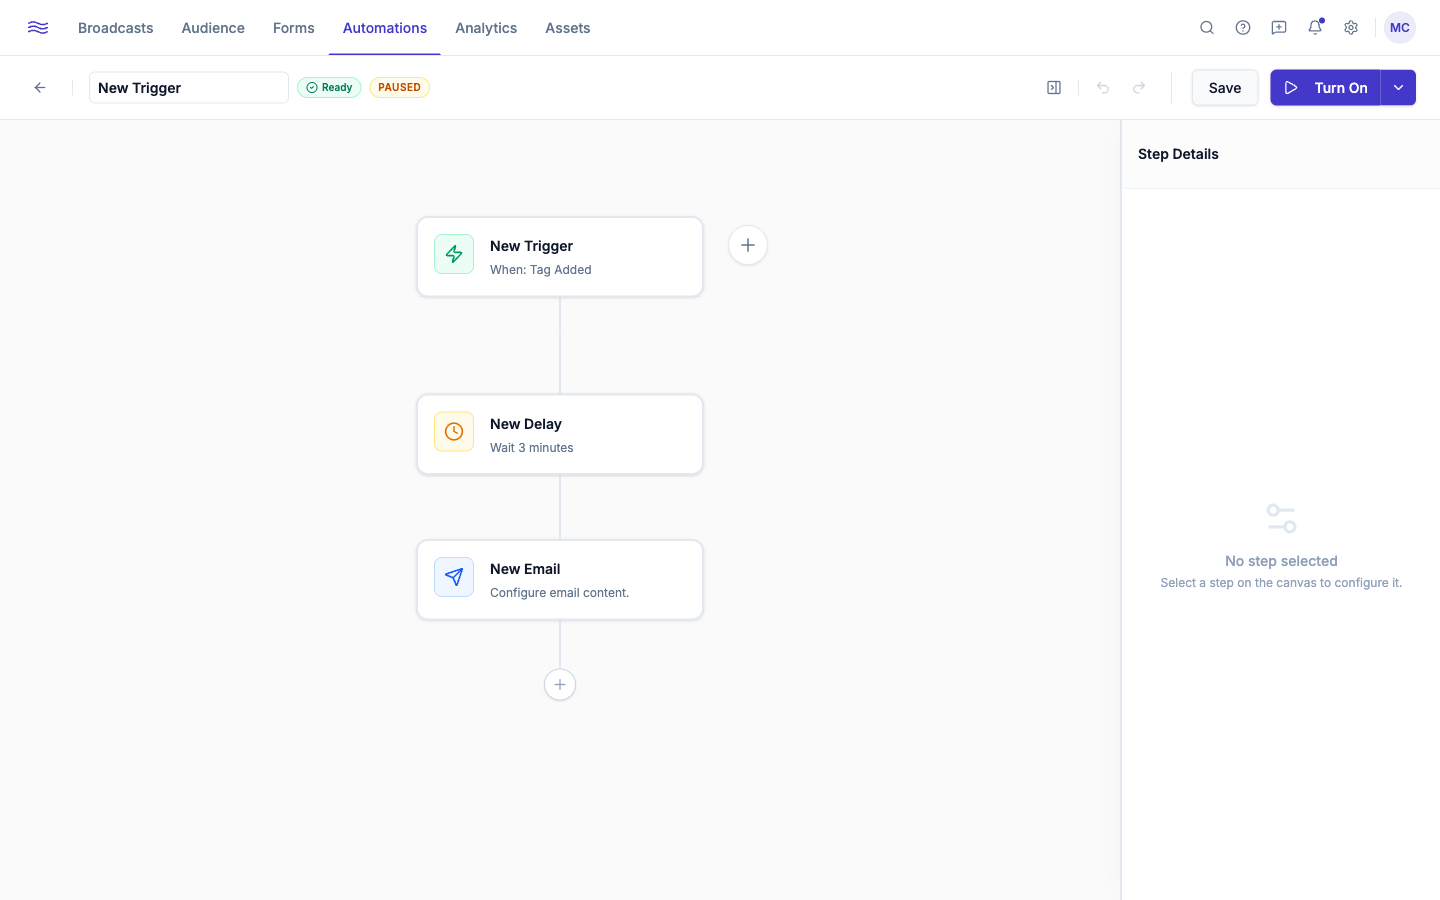Click the undo arrow icon
1440x900 pixels.
coord(1103,88)
